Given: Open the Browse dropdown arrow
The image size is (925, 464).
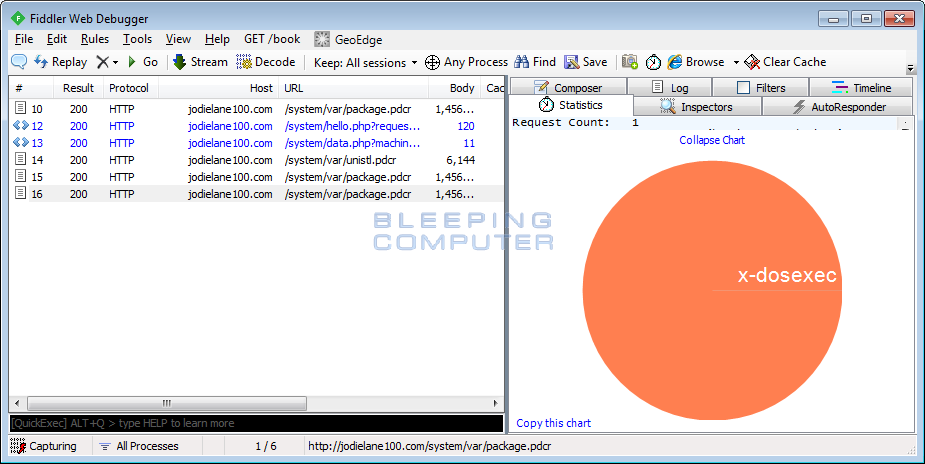Looking at the screenshot, I should (x=736, y=62).
